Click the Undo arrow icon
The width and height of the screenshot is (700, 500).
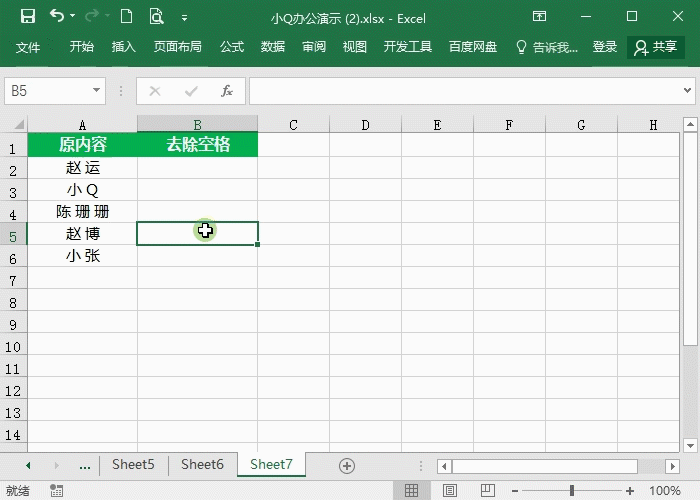tap(56, 16)
